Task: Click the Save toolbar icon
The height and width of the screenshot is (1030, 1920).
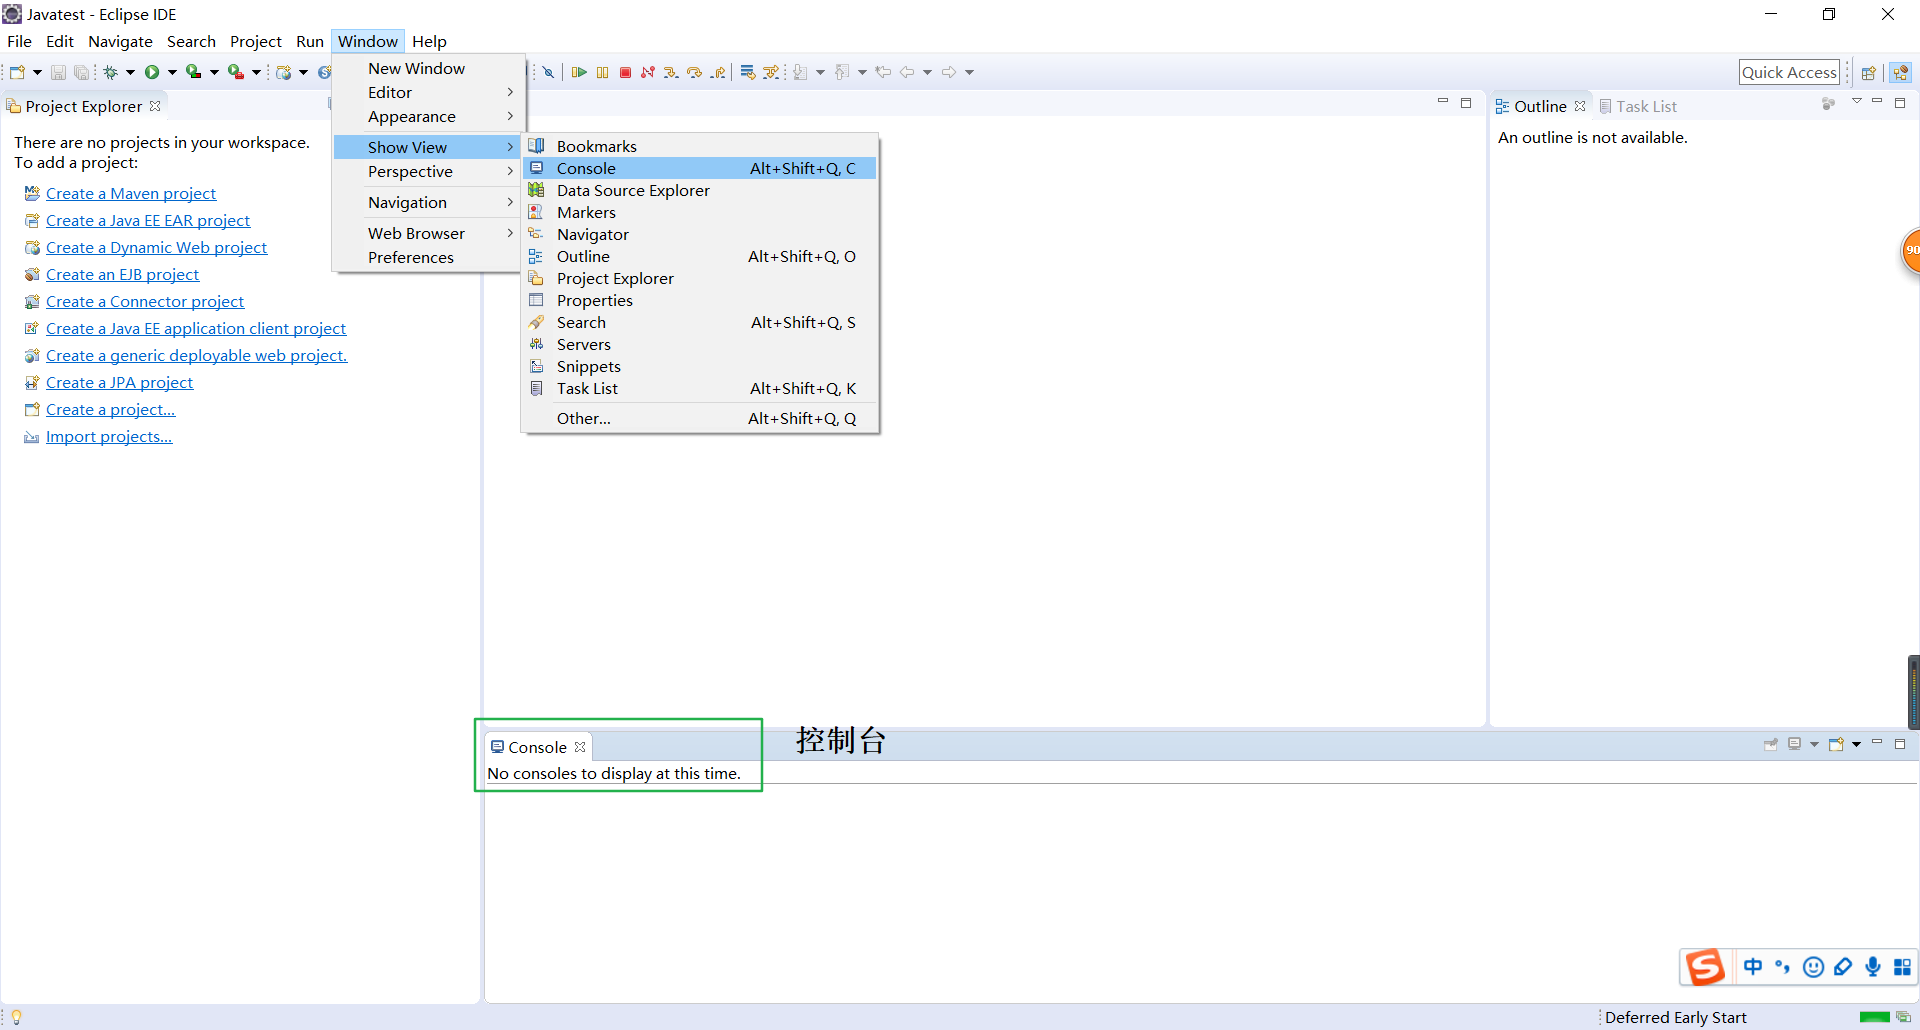Action: (x=58, y=72)
